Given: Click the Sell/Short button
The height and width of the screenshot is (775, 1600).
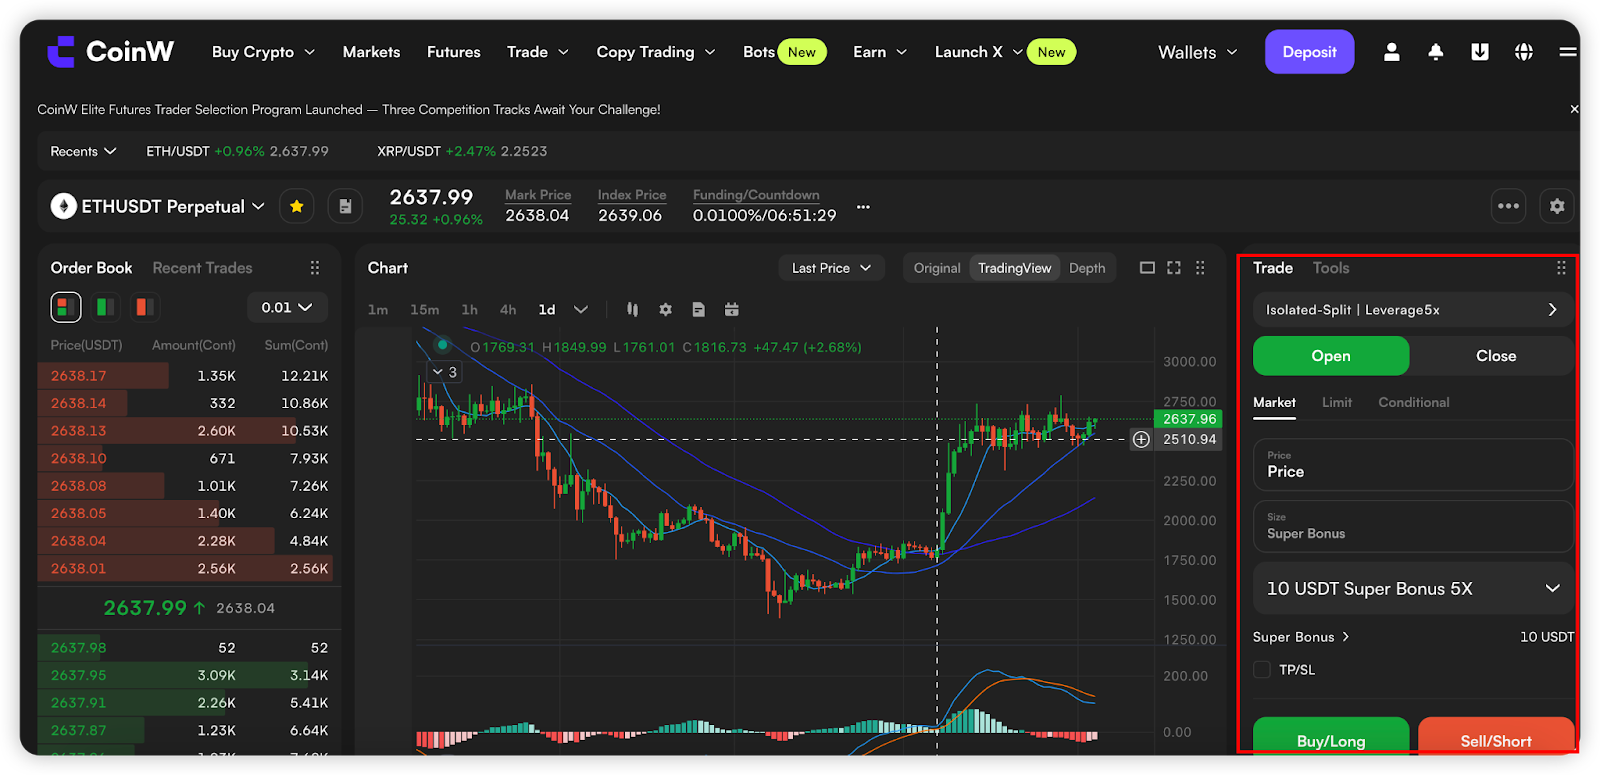Looking at the screenshot, I should pyautogui.click(x=1496, y=736).
